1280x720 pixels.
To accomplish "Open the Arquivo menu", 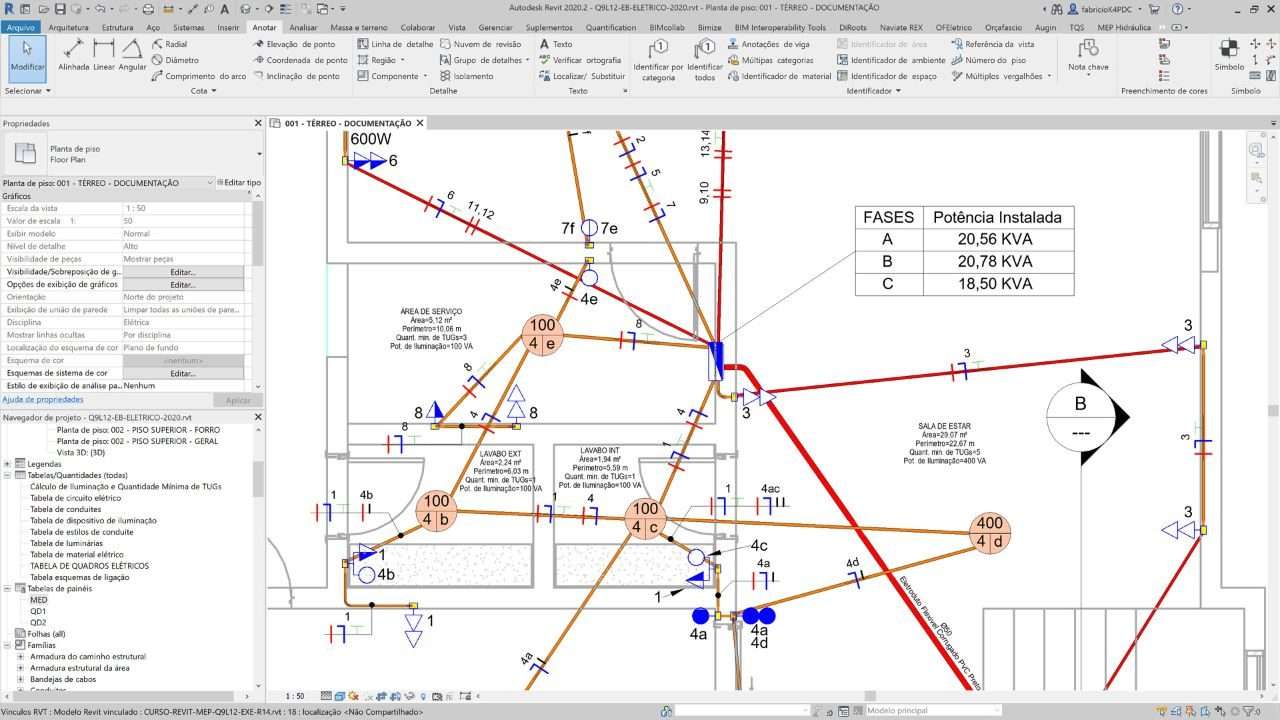I will pyautogui.click(x=21, y=28).
